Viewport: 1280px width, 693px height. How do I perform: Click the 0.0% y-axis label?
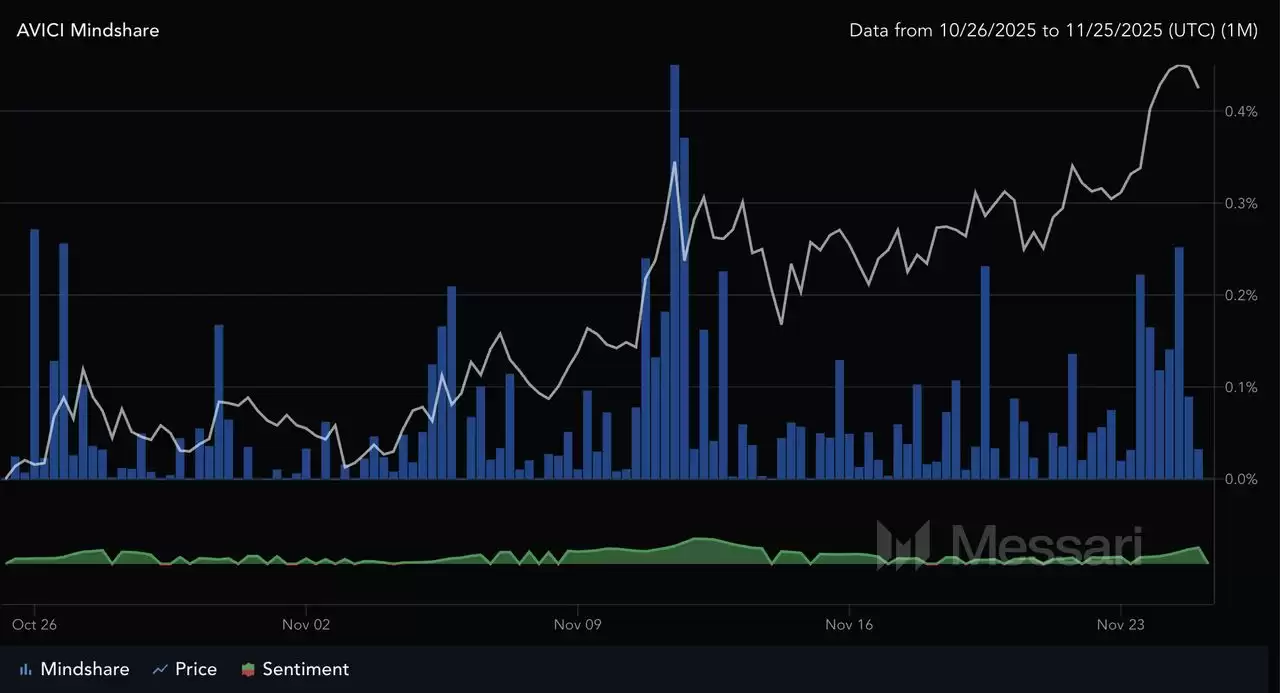tap(1242, 479)
